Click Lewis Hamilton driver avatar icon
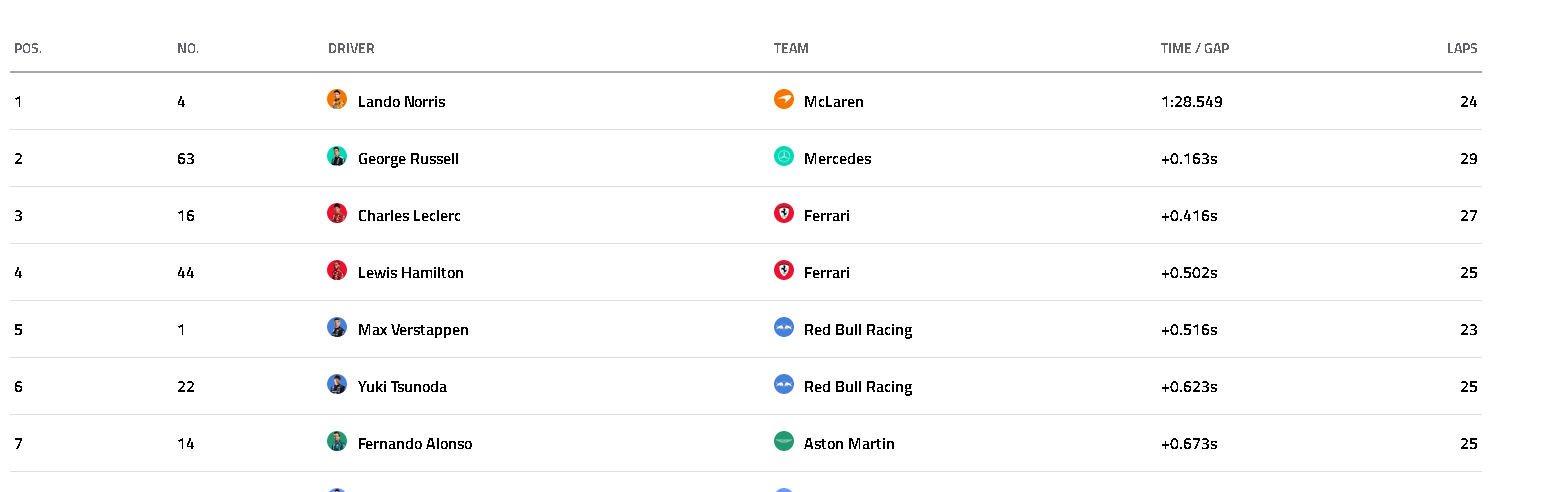1542x492 pixels. [x=337, y=270]
